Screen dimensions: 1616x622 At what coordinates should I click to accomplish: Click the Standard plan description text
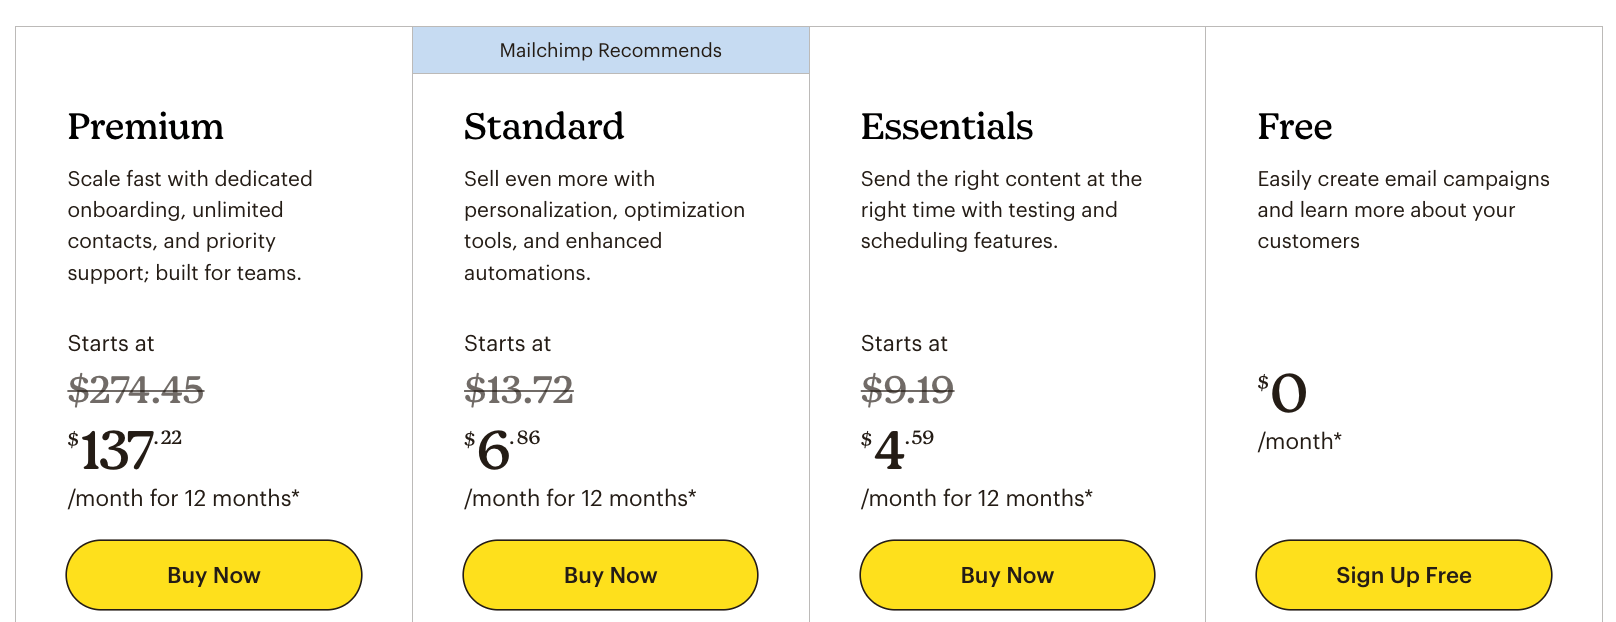coord(604,225)
